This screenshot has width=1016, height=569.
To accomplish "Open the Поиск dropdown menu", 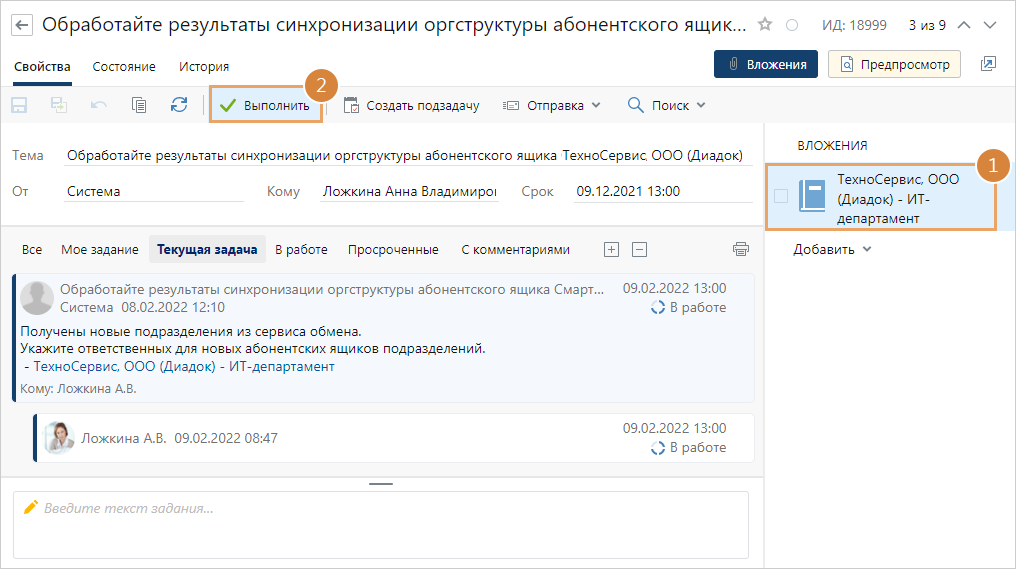I will point(666,105).
